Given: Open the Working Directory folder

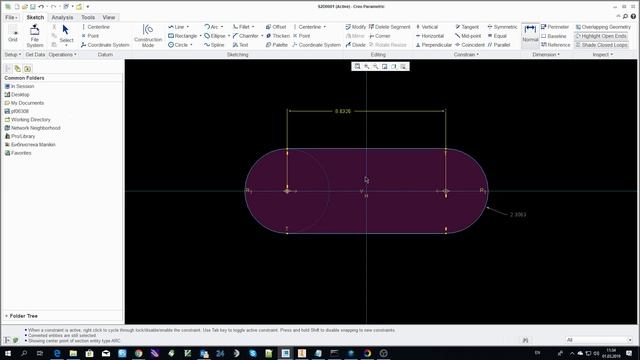Looking at the screenshot, I should [27, 120].
